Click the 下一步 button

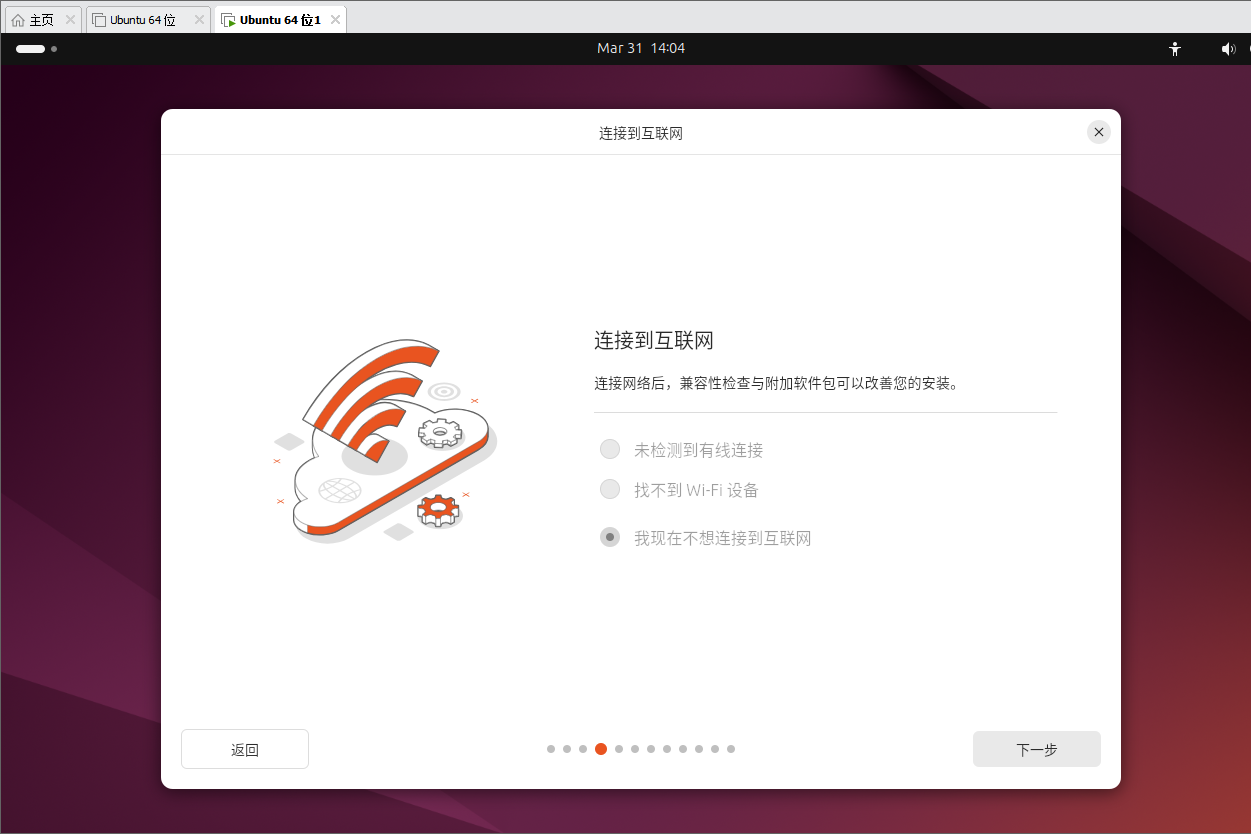click(x=1037, y=749)
